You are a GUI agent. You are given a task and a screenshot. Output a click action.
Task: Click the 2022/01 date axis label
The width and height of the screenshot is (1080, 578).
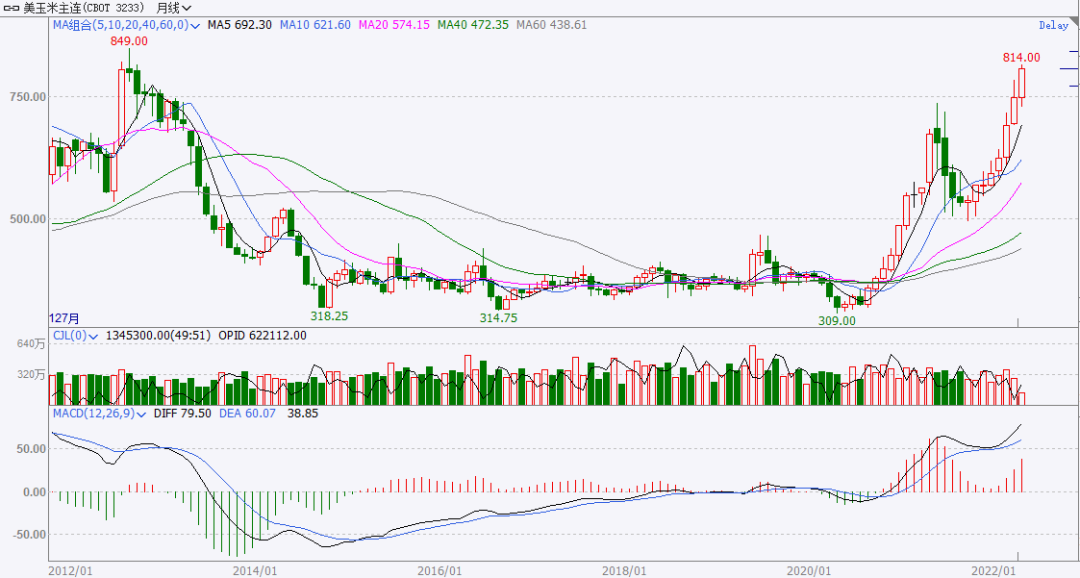pyautogui.click(x=993, y=571)
